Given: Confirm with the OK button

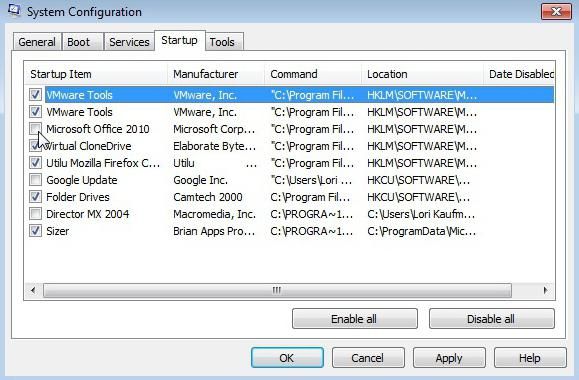Looking at the screenshot, I should [287, 357].
